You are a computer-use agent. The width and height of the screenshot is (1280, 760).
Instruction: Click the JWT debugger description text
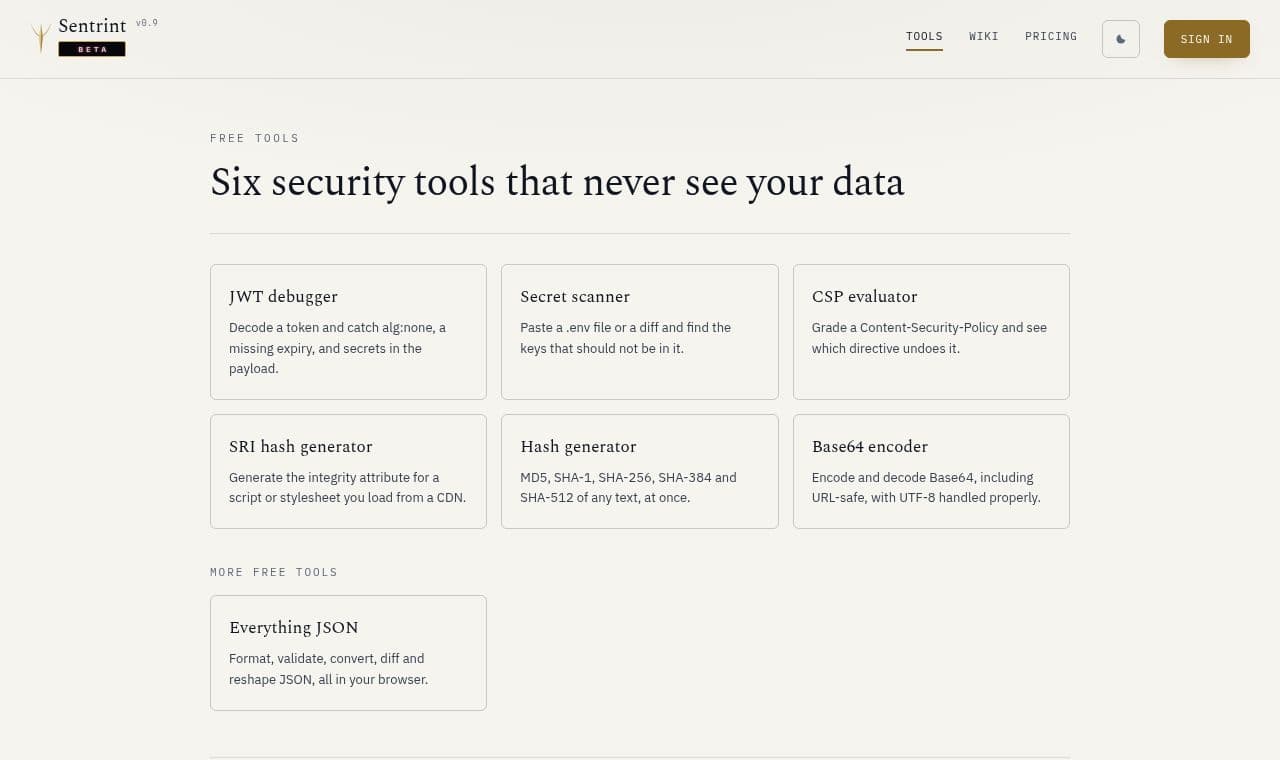tap(338, 348)
